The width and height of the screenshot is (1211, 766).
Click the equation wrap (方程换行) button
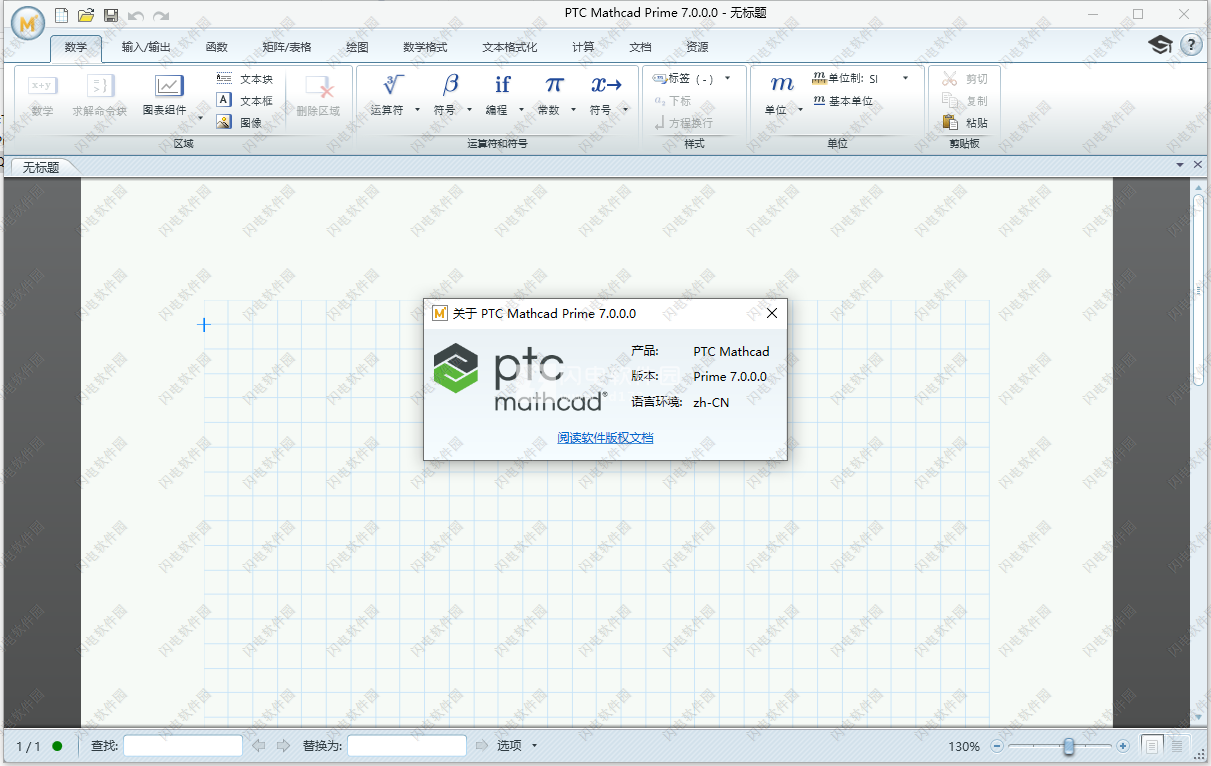683,123
